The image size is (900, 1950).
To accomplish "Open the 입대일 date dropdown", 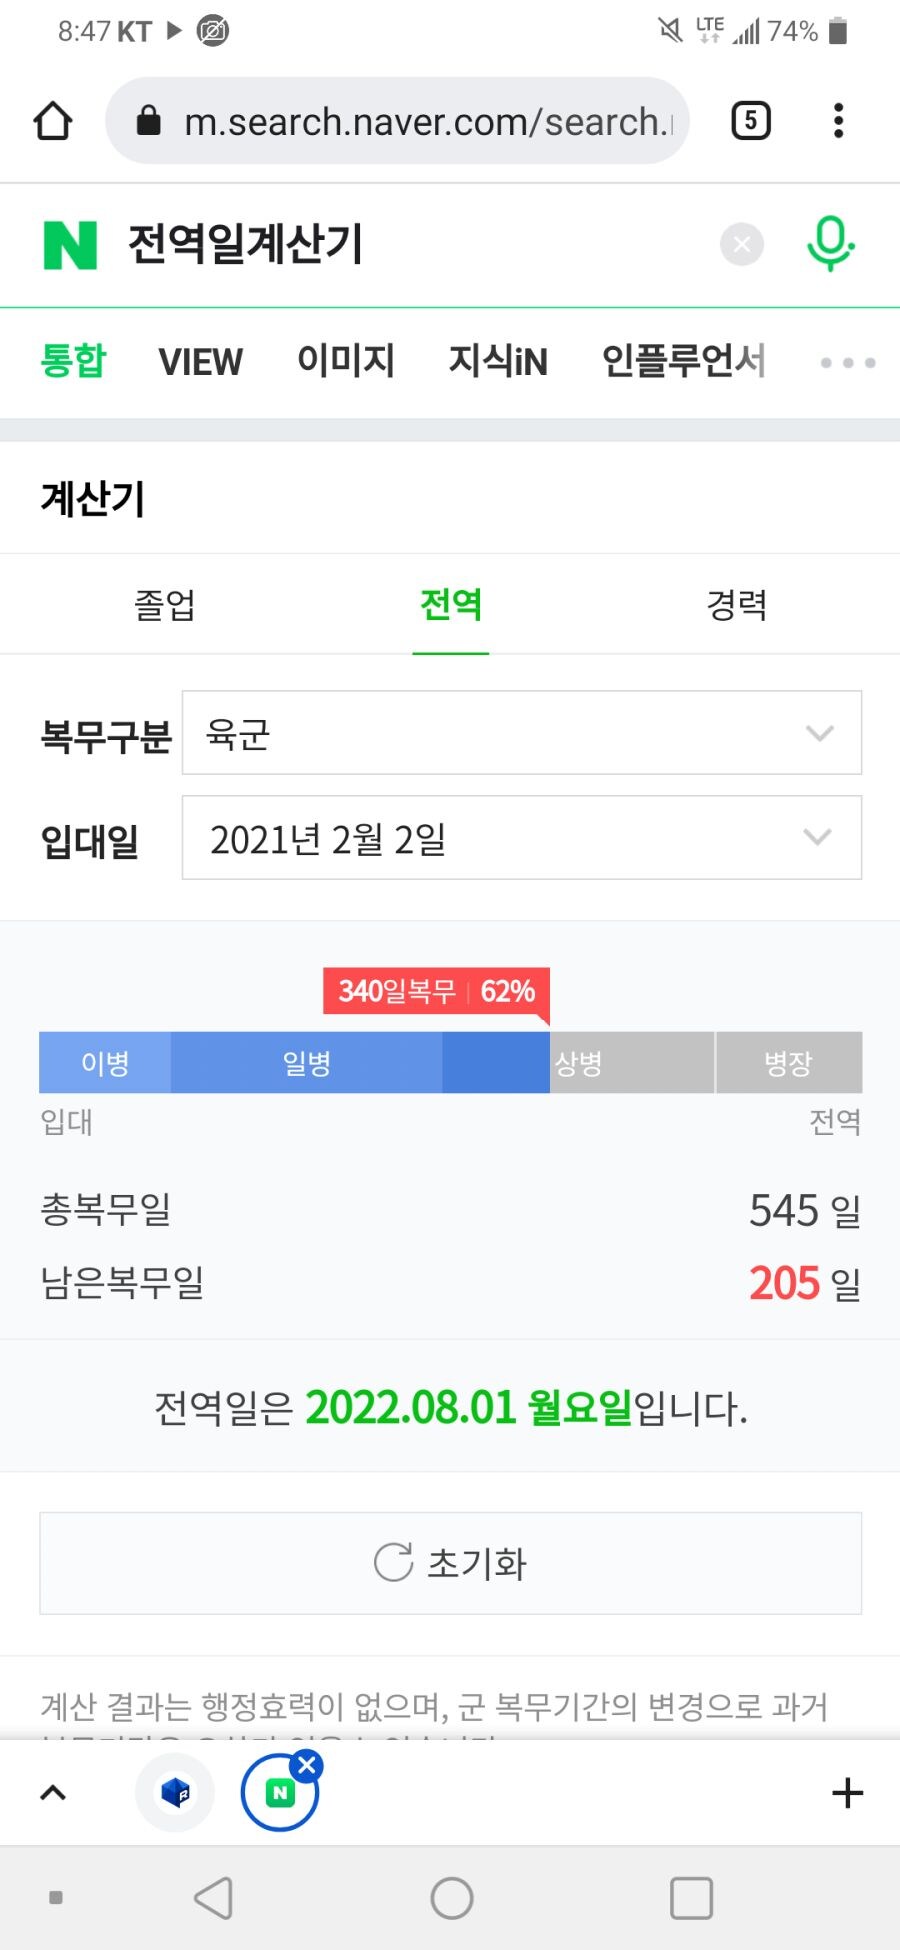I will click(521, 838).
